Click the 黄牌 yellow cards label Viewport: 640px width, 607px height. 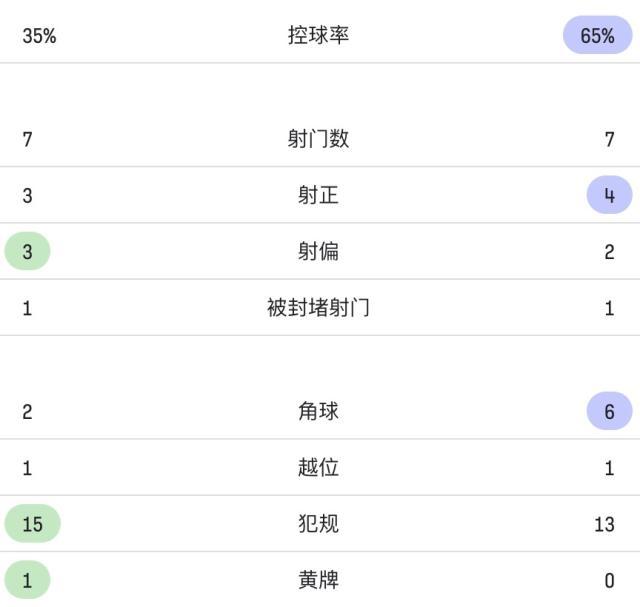pos(318,579)
